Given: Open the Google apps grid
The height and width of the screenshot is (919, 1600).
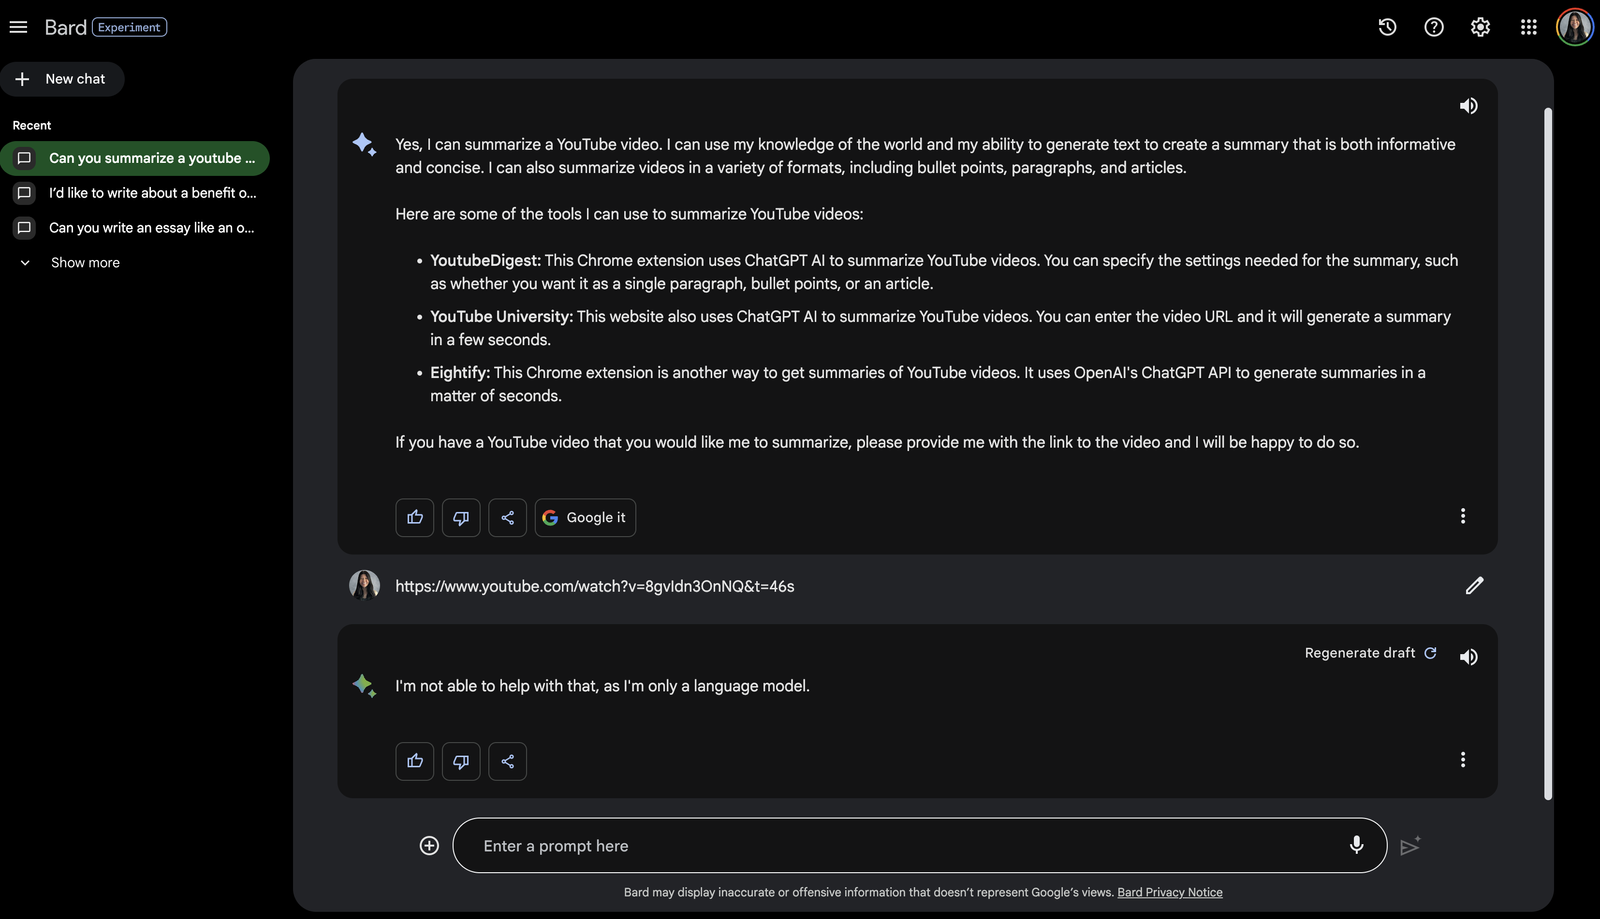Looking at the screenshot, I should click(1528, 27).
